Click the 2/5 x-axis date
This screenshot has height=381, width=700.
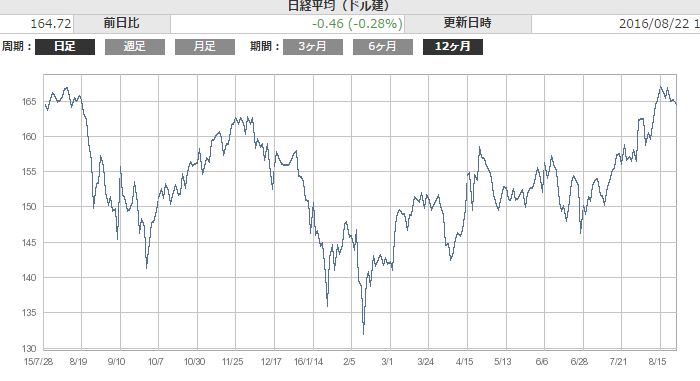coord(349,362)
